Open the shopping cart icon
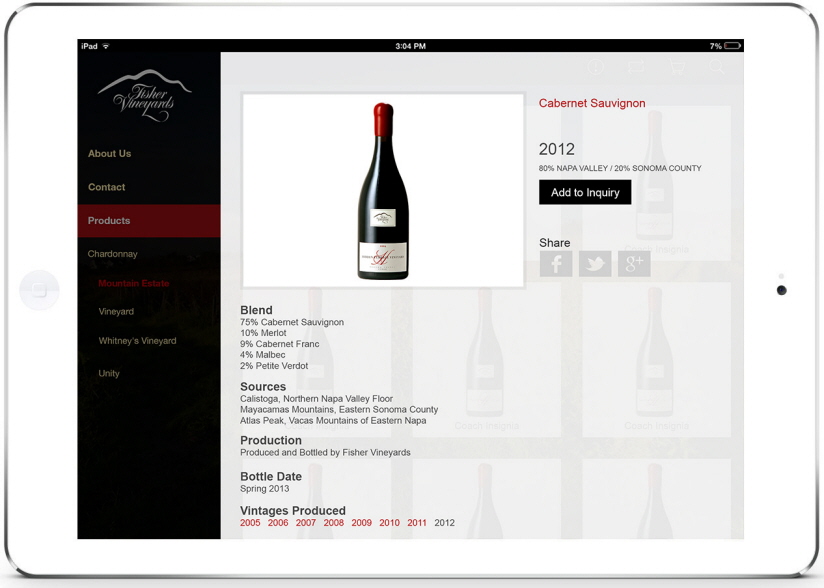The image size is (824, 588). [677, 67]
